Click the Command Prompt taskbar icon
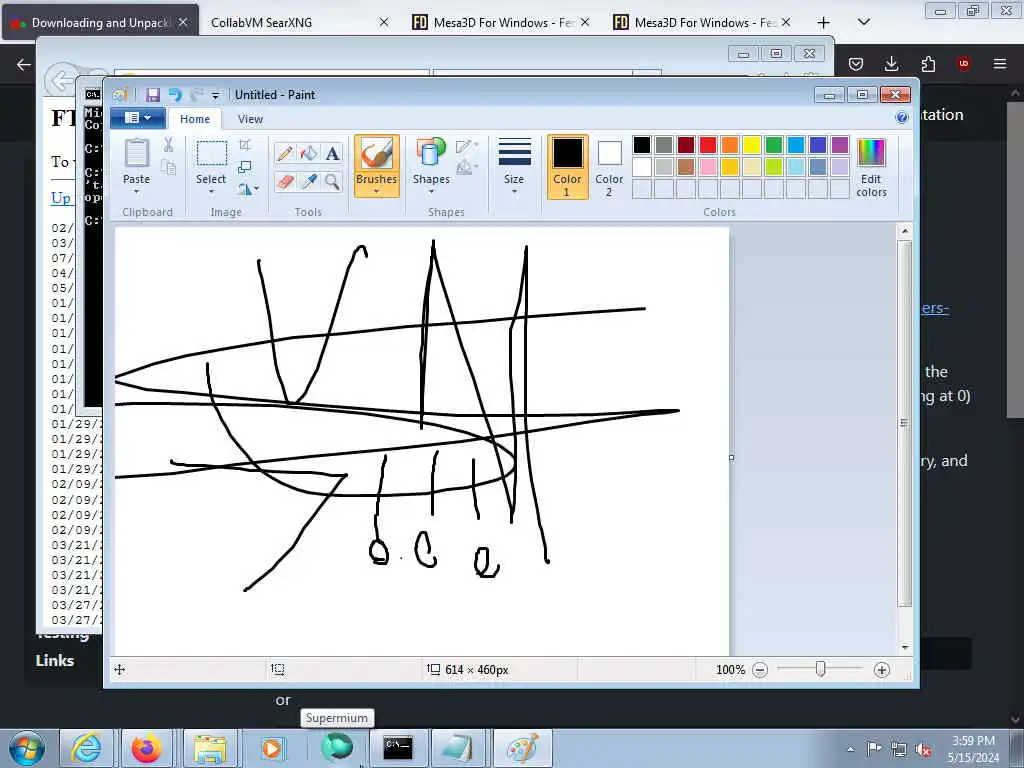The image size is (1024, 768). 398,748
